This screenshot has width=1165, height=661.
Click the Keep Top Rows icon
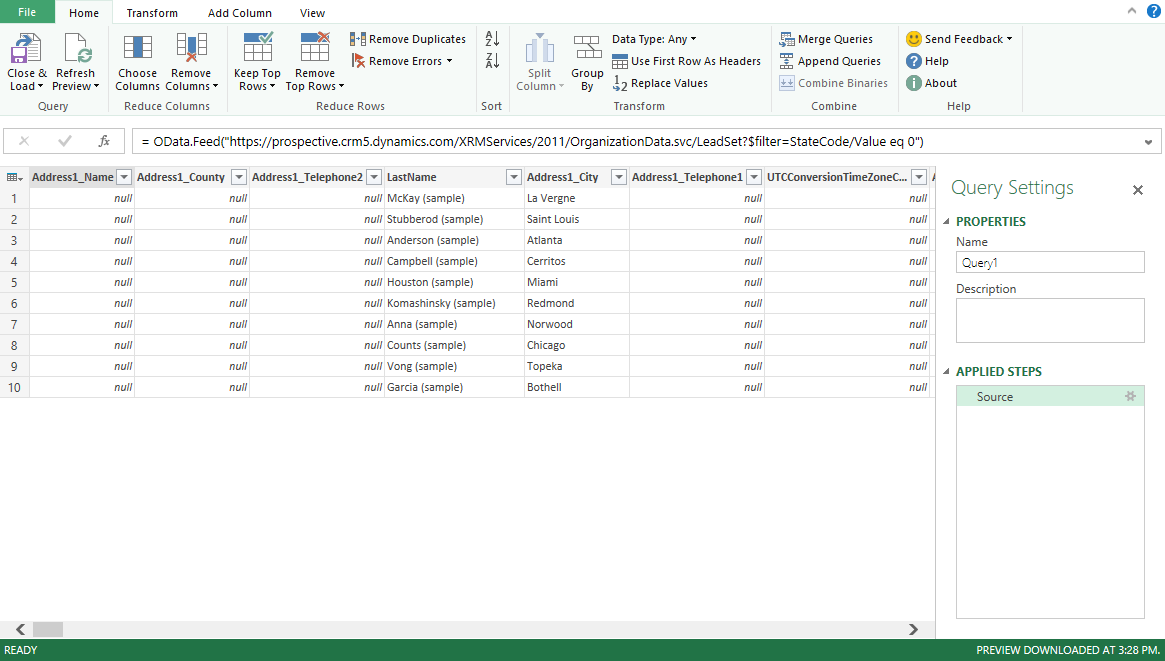pyautogui.click(x=257, y=48)
